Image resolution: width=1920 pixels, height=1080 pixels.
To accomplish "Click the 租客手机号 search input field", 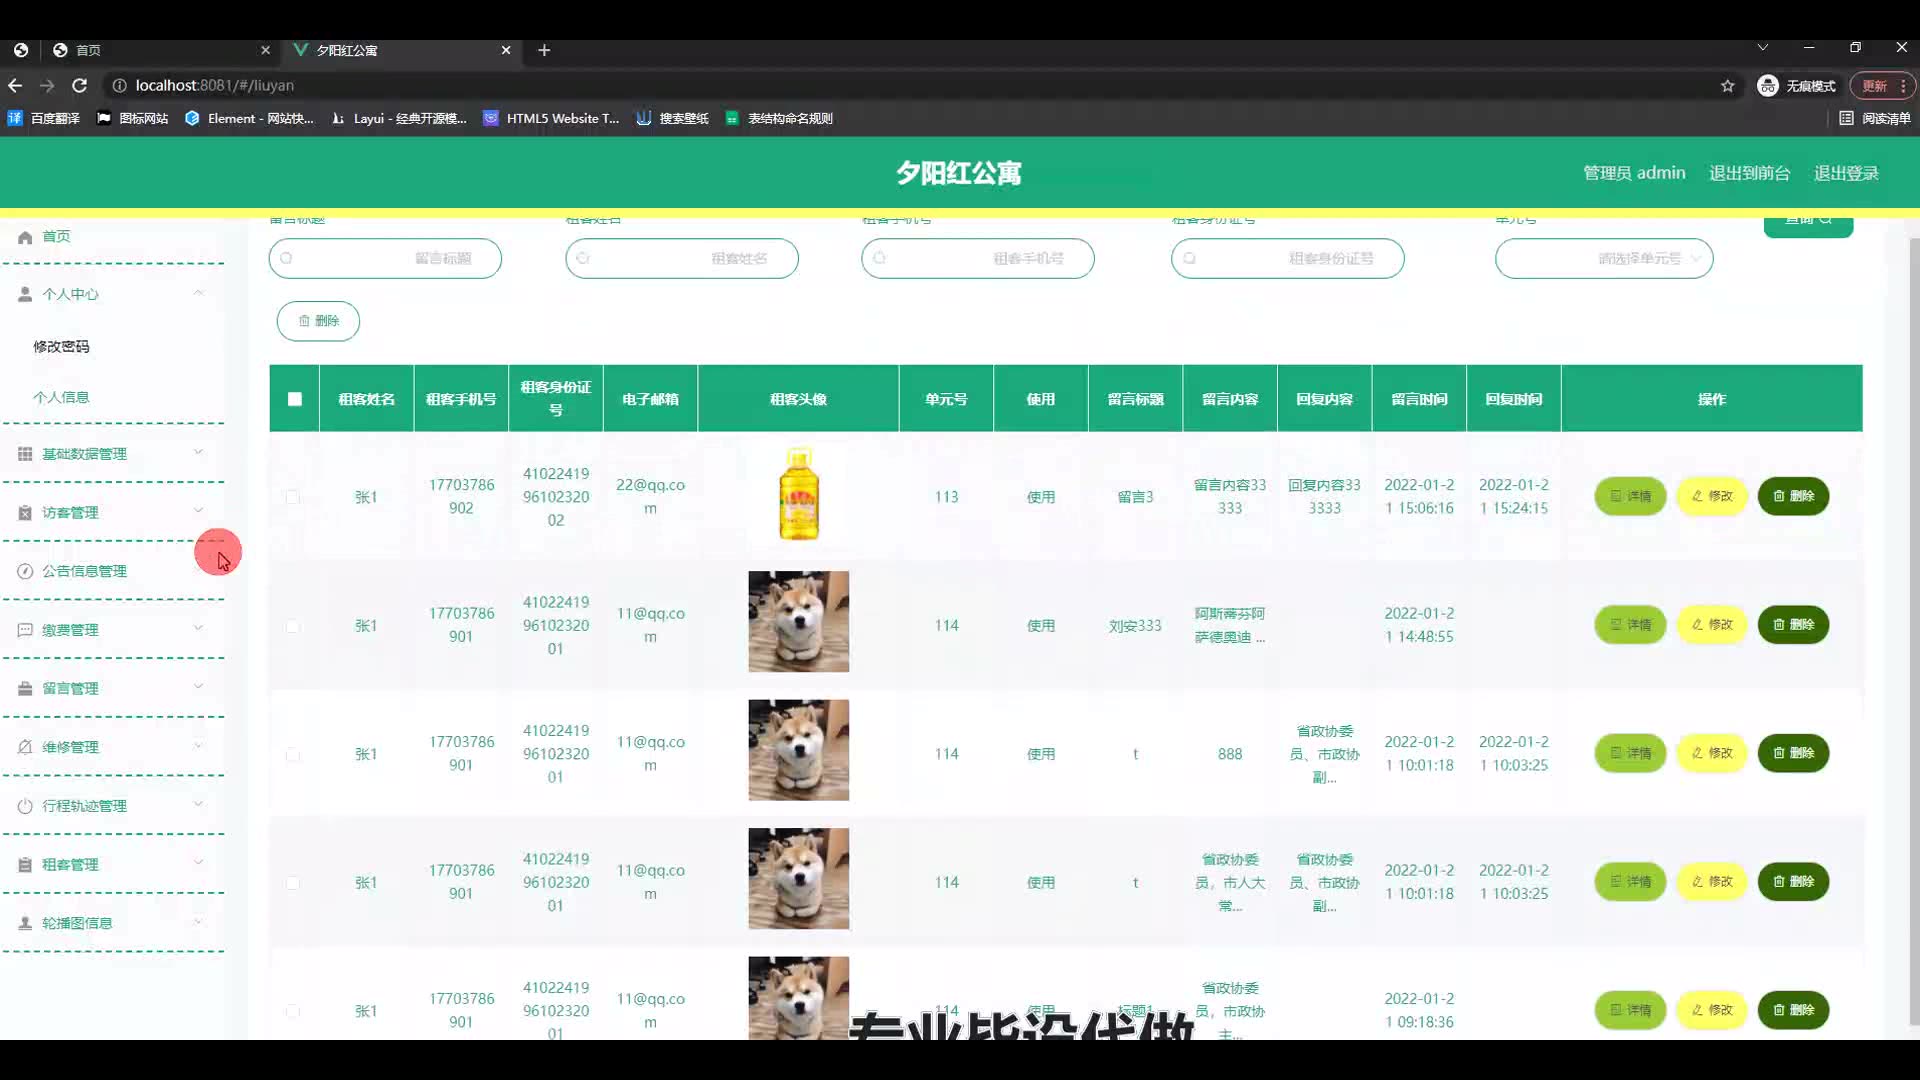I will [x=977, y=258].
